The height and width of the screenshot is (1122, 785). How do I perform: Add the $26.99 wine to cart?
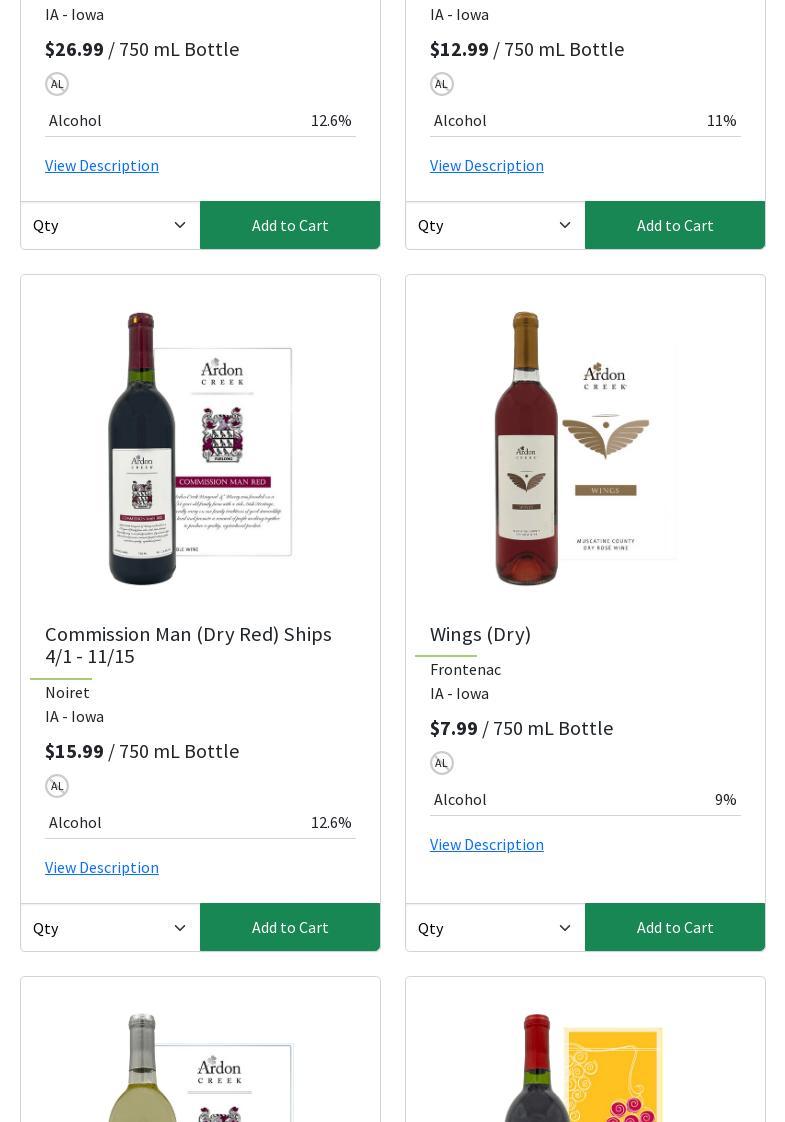click(x=290, y=225)
